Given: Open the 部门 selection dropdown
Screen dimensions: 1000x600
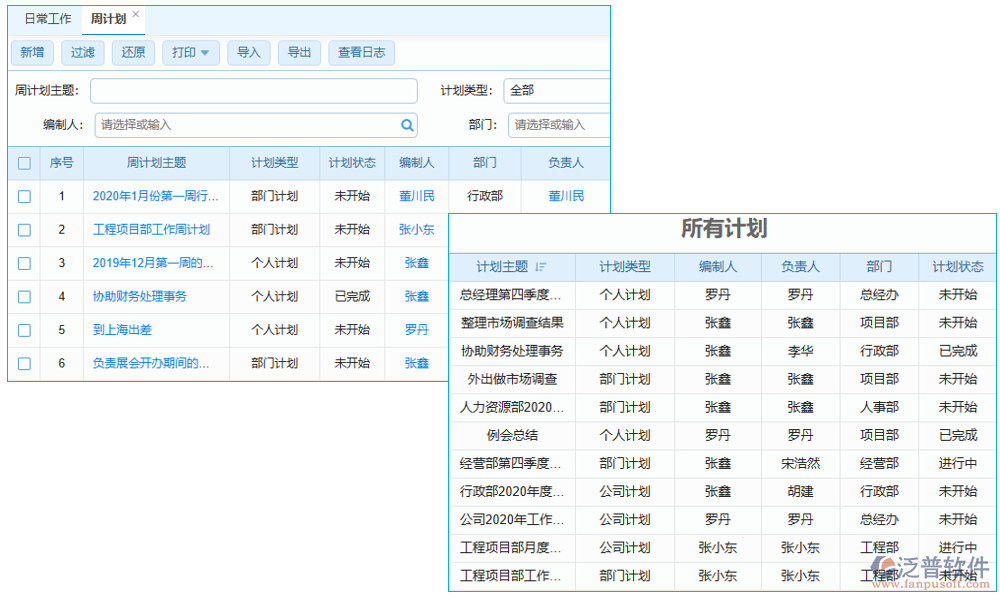Looking at the screenshot, I should coord(558,125).
